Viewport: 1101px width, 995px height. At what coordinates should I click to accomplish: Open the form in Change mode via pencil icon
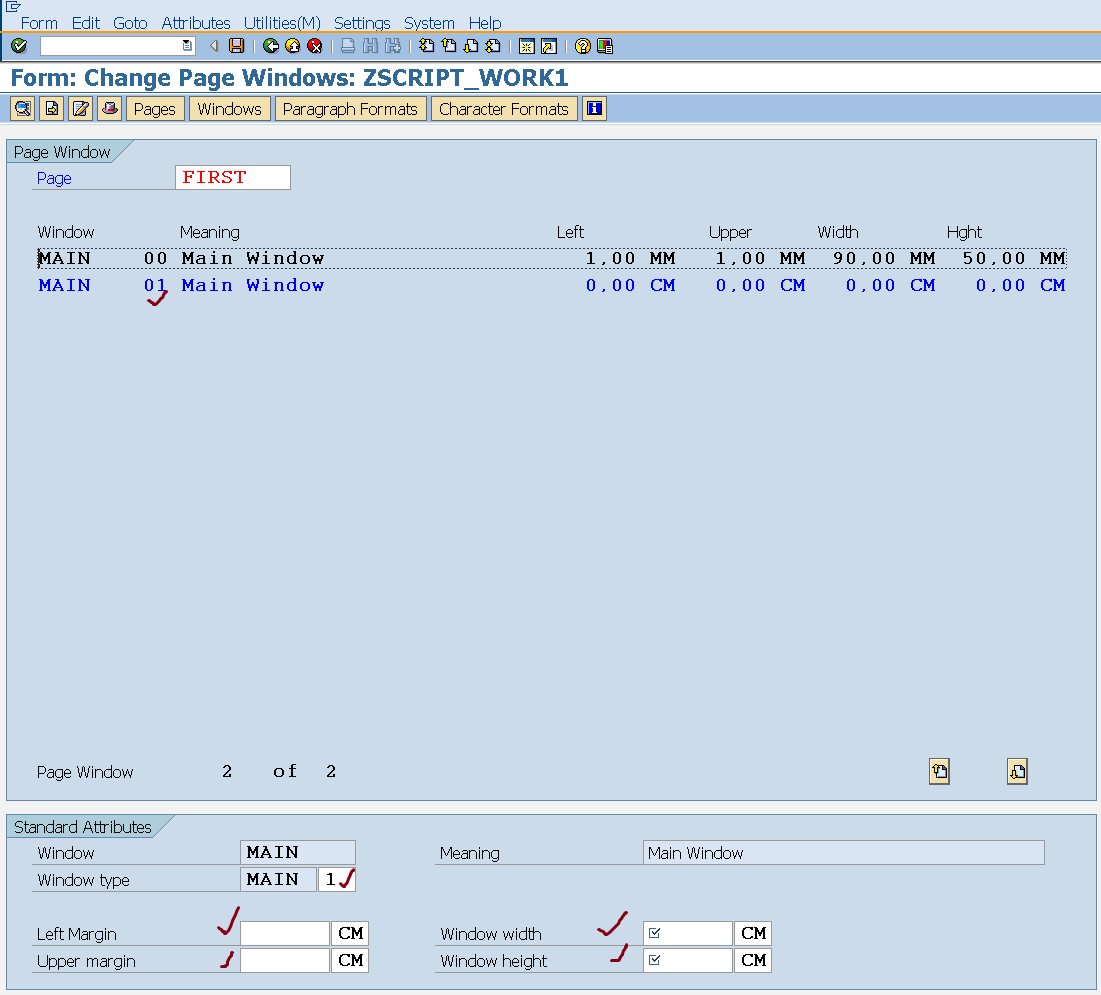pyautogui.click(x=79, y=108)
